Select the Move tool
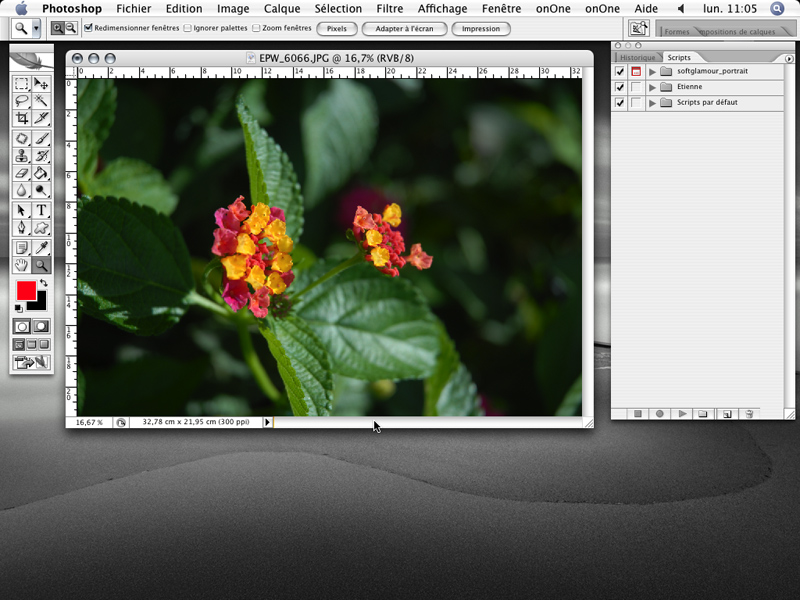Image resolution: width=800 pixels, height=600 pixels. [x=41, y=84]
